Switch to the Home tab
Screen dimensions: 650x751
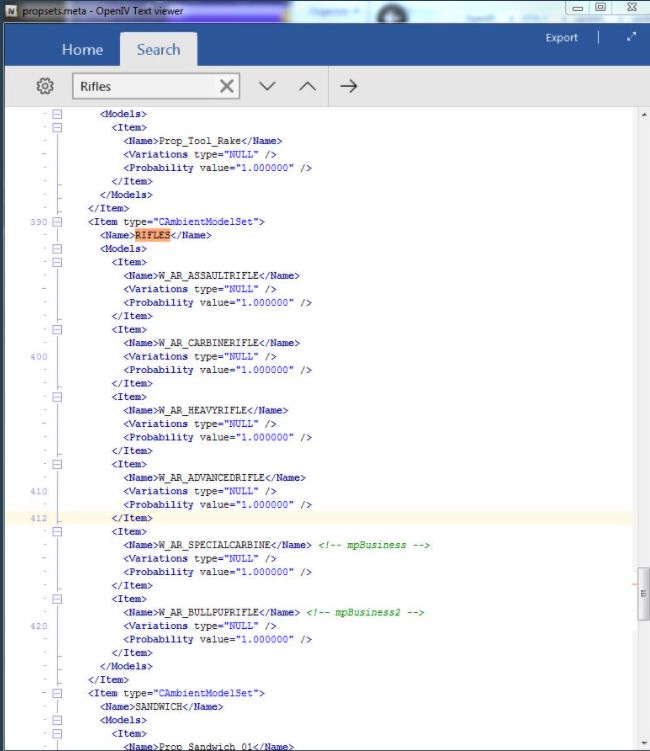click(82, 50)
